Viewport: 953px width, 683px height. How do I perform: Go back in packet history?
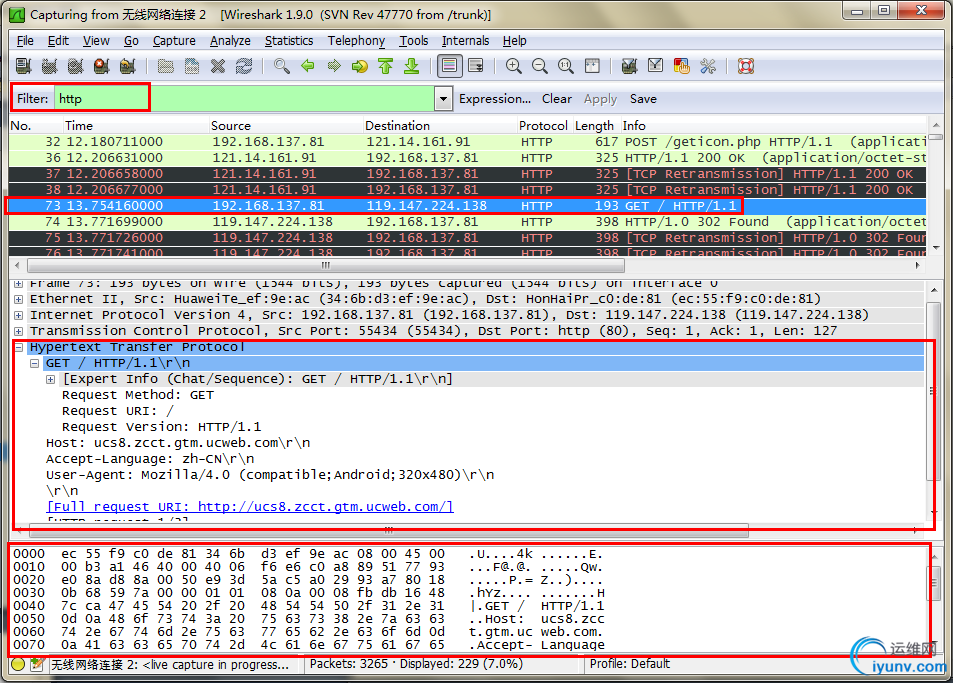308,66
